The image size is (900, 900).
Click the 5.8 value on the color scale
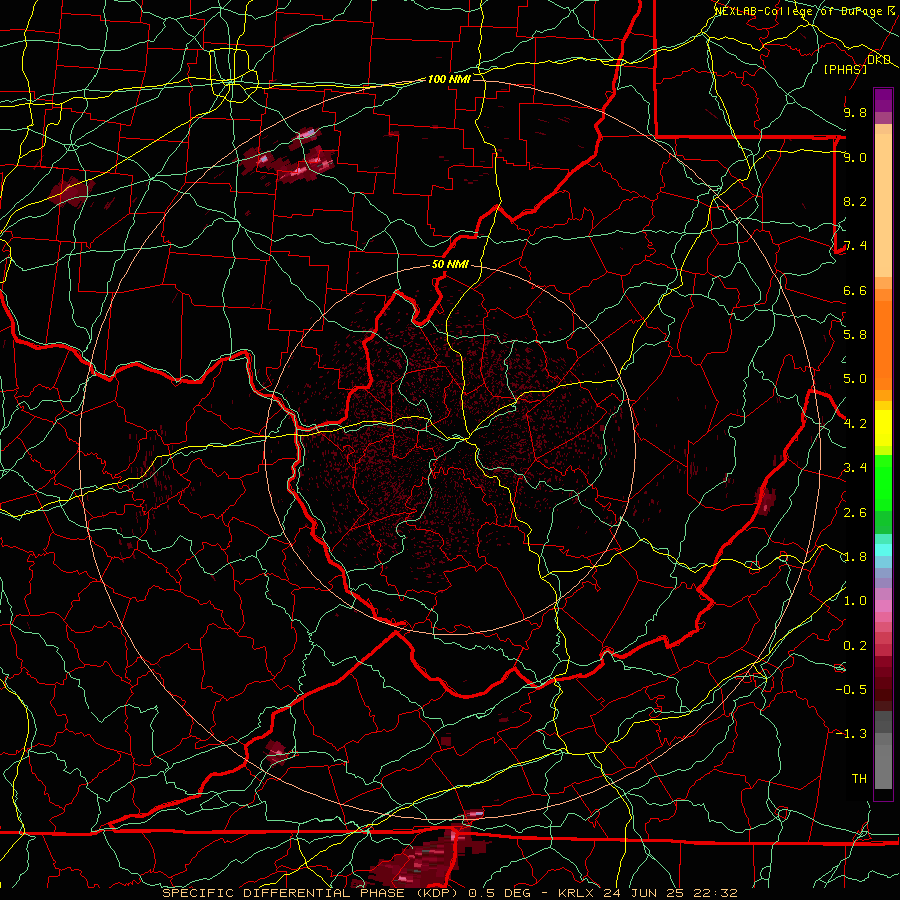(855, 335)
